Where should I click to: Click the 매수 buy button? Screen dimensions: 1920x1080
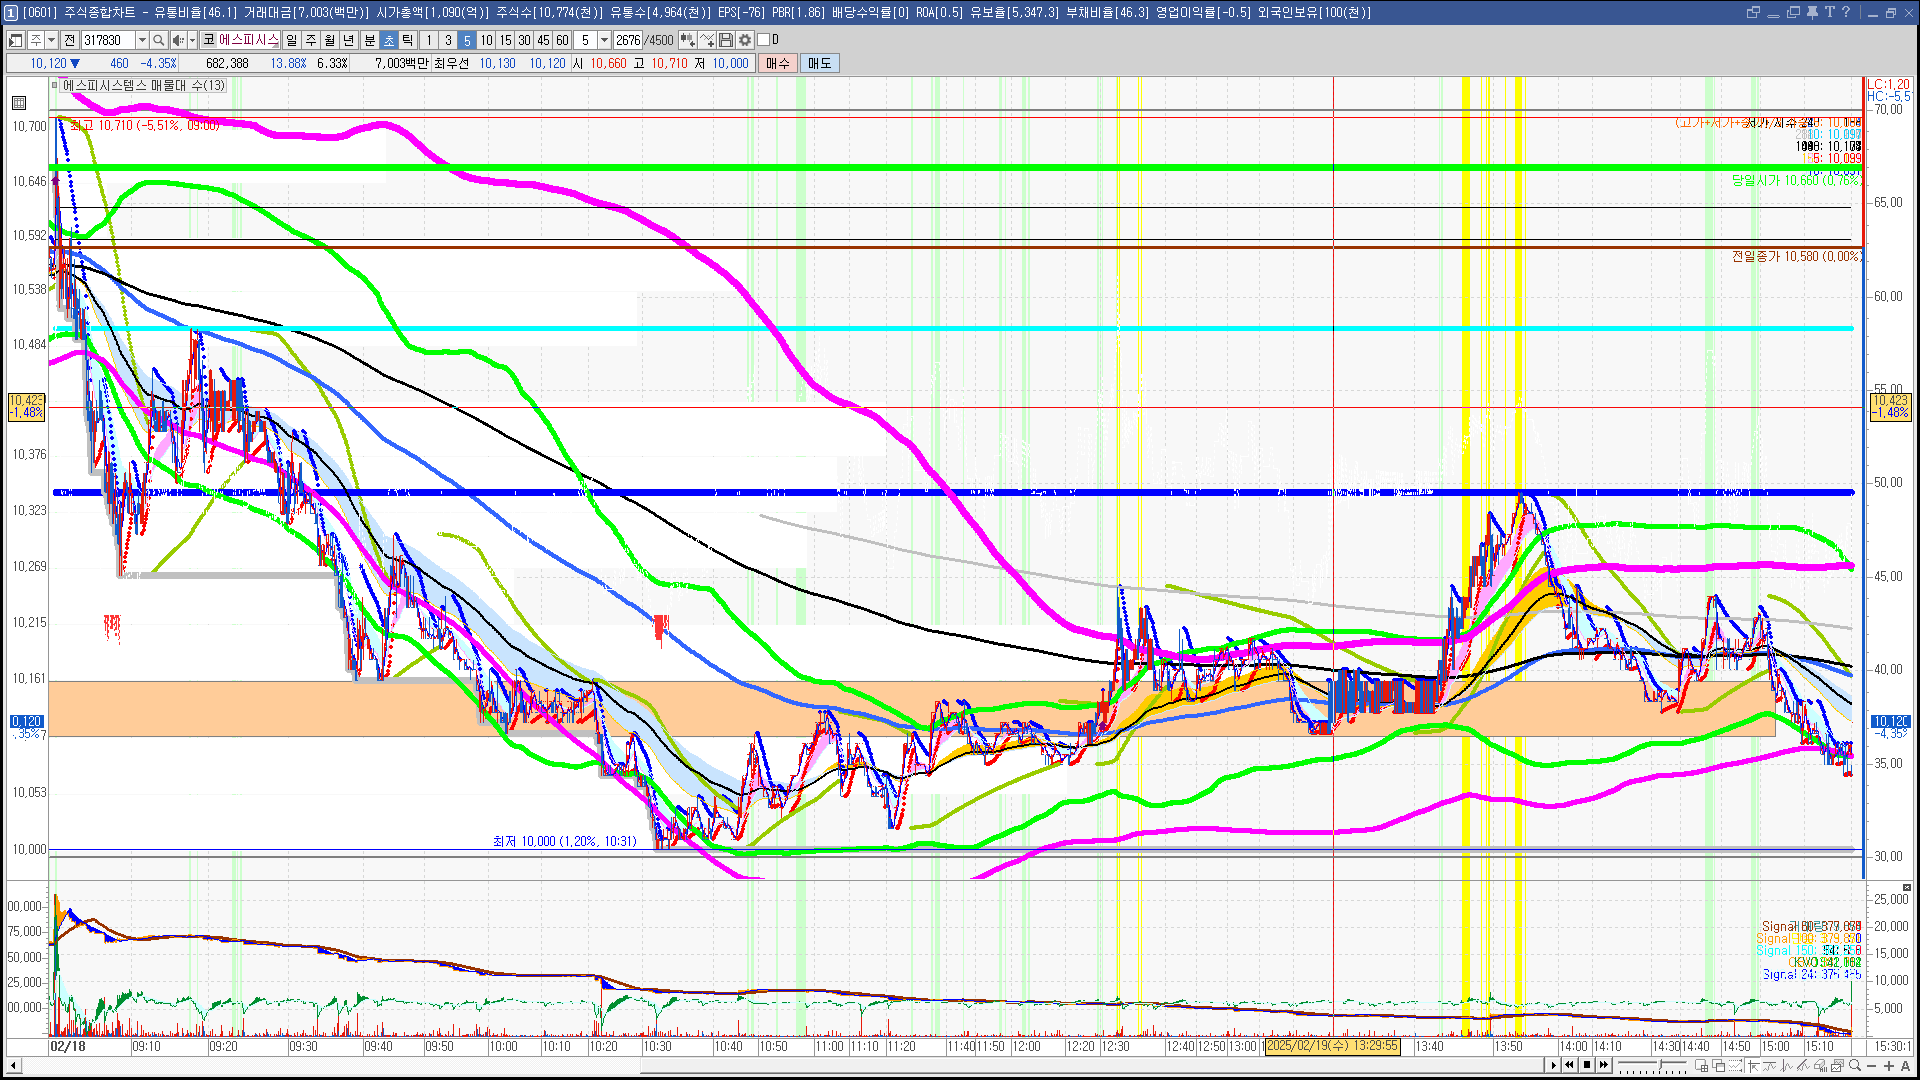[x=778, y=63]
